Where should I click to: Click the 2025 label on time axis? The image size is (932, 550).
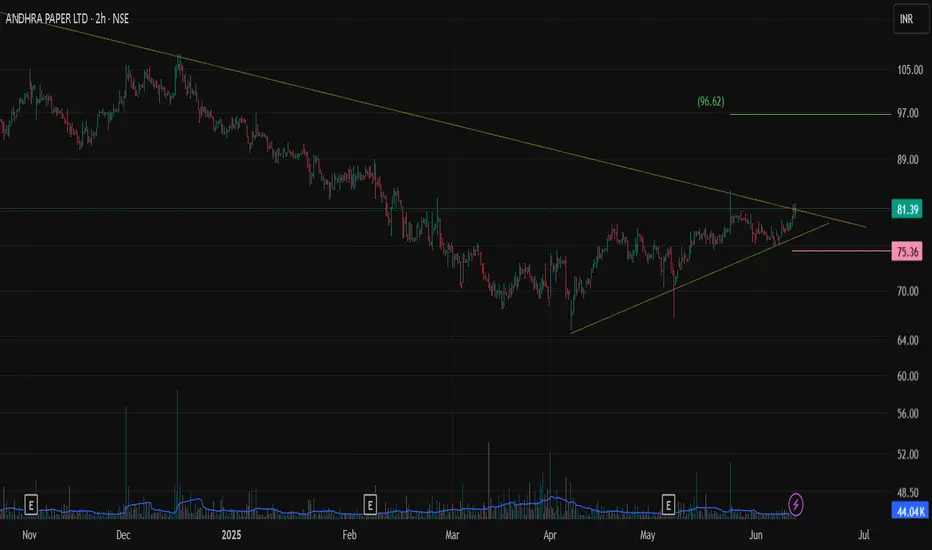coord(231,535)
